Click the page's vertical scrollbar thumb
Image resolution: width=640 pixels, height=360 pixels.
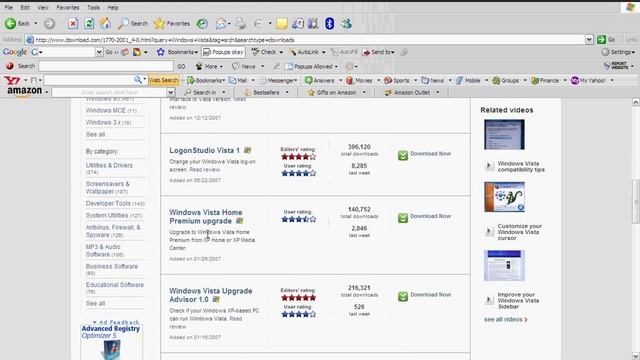point(636,201)
